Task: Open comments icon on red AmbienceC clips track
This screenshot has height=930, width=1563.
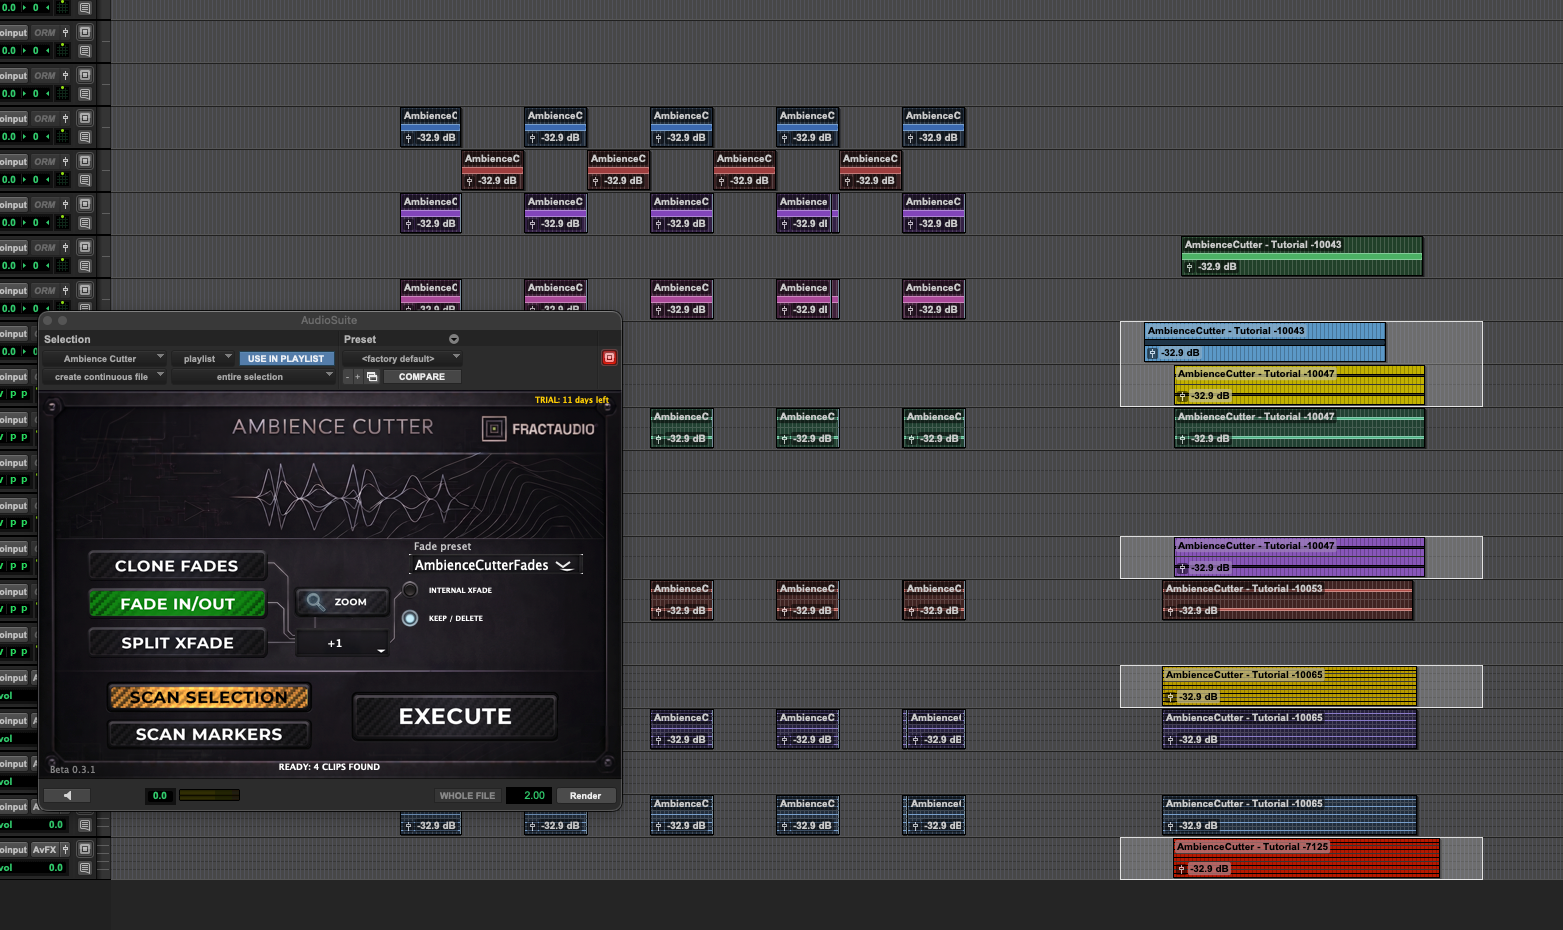Action: [85, 180]
